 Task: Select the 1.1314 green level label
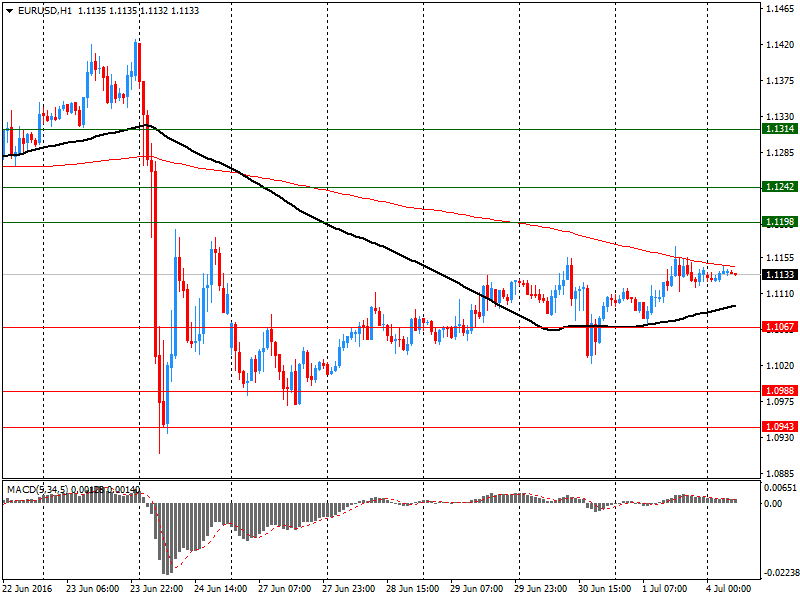tap(780, 129)
